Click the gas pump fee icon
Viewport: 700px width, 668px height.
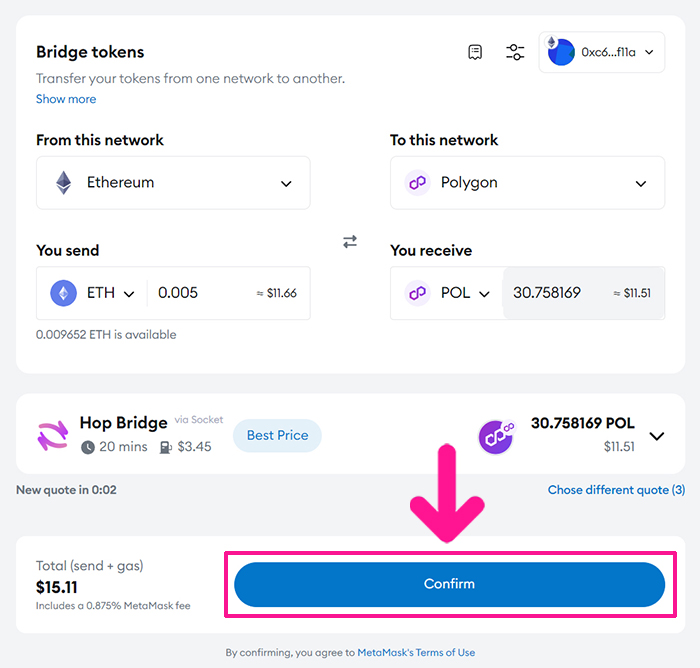tap(165, 447)
